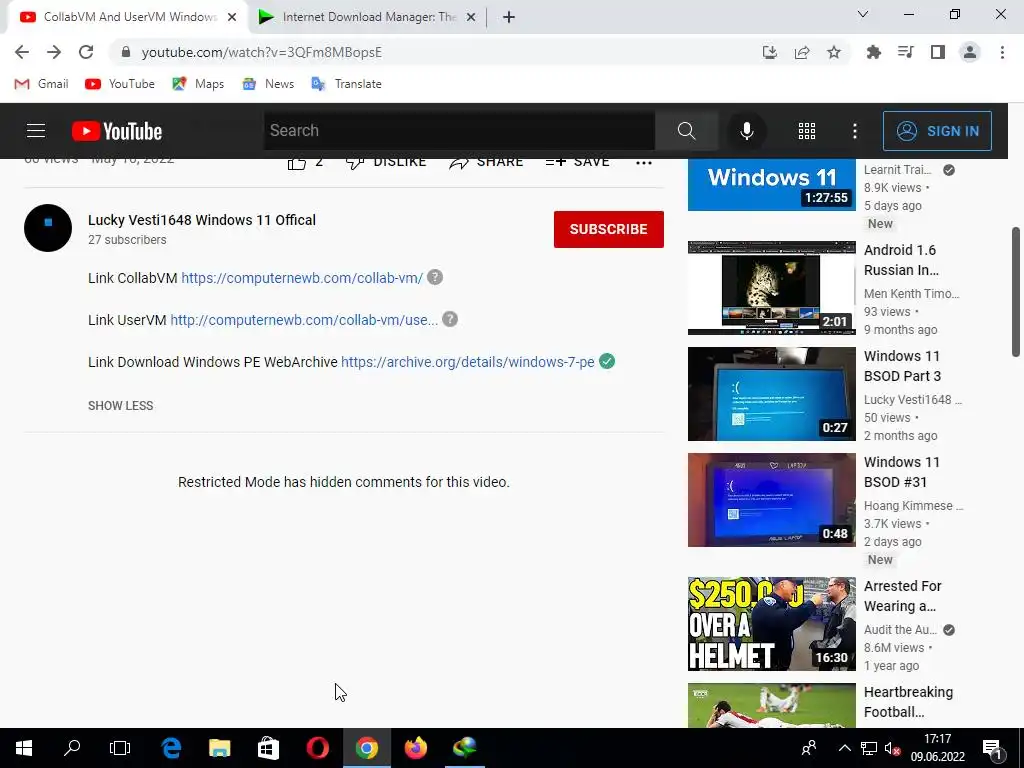1024x768 pixels.
Task: Open the Arrested For Wearing a... video title
Action: coord(903,596)
